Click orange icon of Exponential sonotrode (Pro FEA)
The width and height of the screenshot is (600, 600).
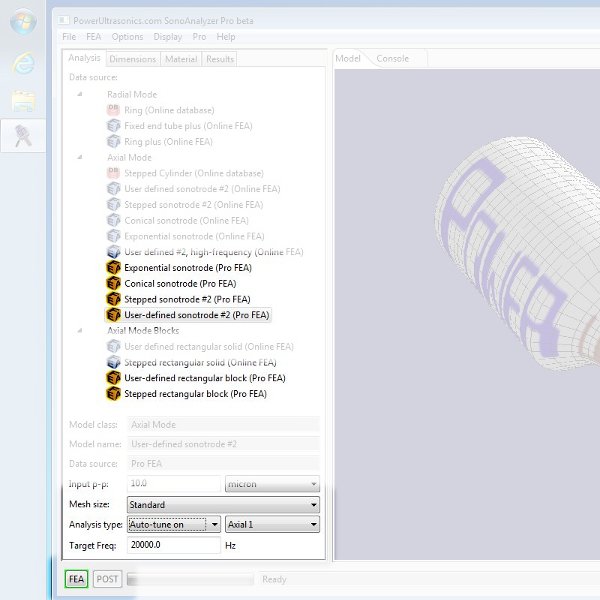tap(113, 267)
